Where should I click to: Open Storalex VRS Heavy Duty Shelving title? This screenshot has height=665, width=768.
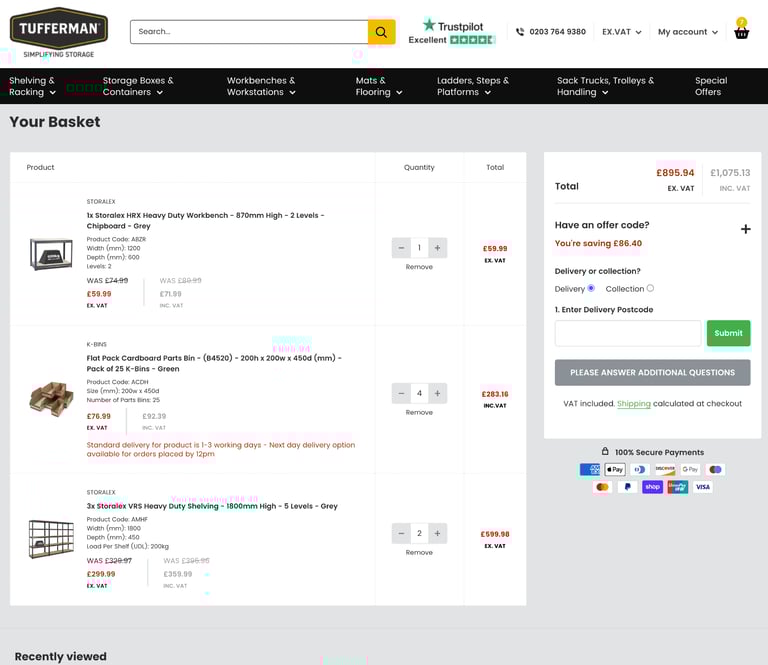coord(212,506)
